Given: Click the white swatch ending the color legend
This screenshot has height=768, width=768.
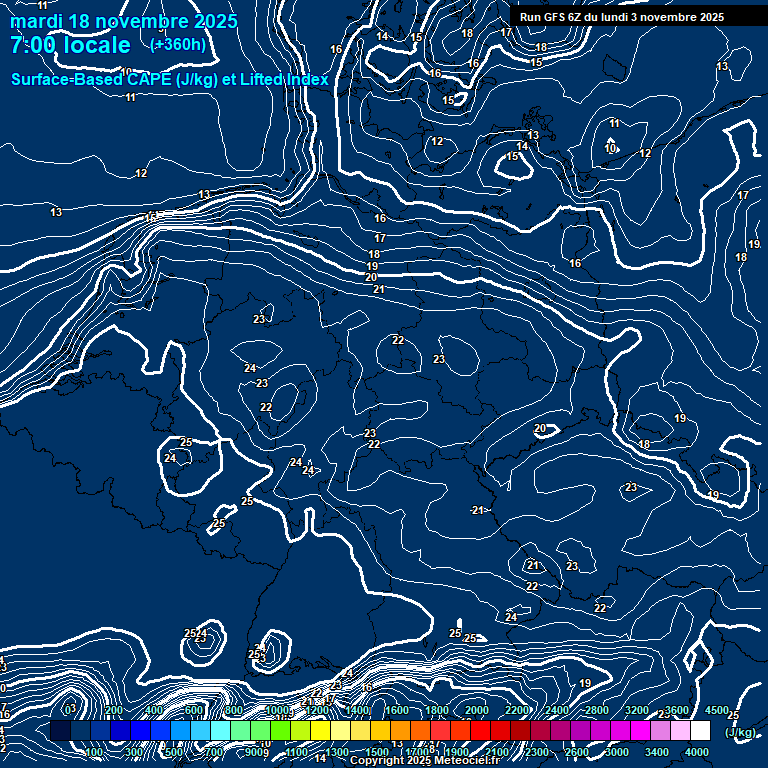Looking at the screenshot, I should (700, 730).
